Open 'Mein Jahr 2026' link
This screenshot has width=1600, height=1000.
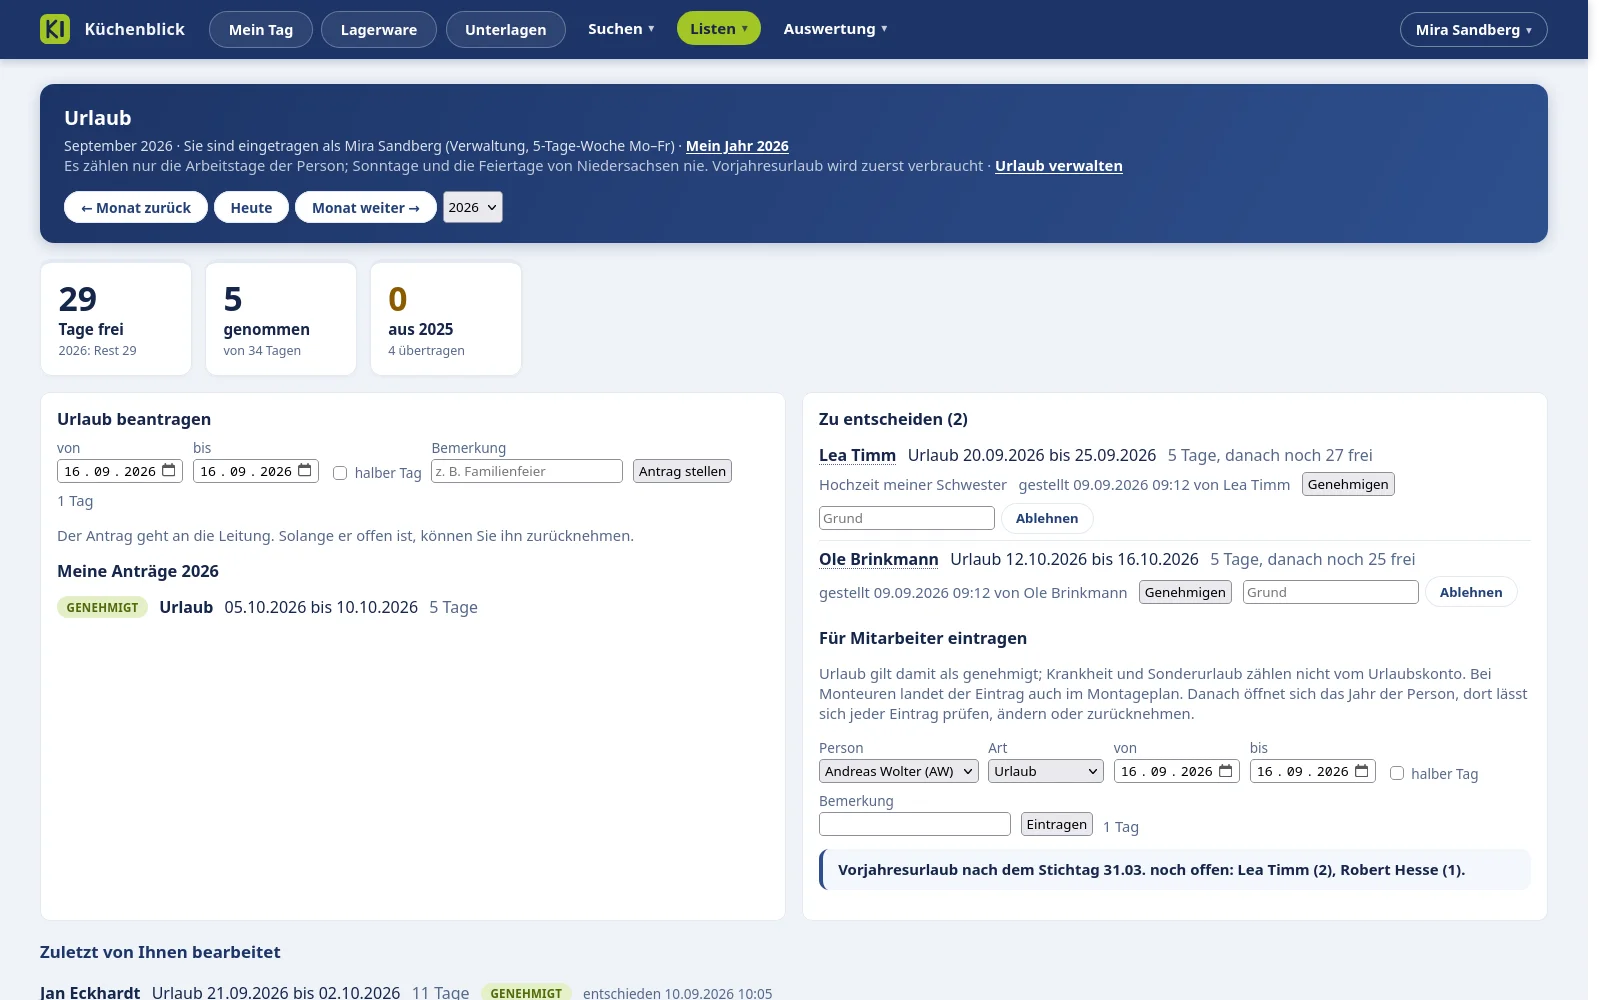click(737, 146)
